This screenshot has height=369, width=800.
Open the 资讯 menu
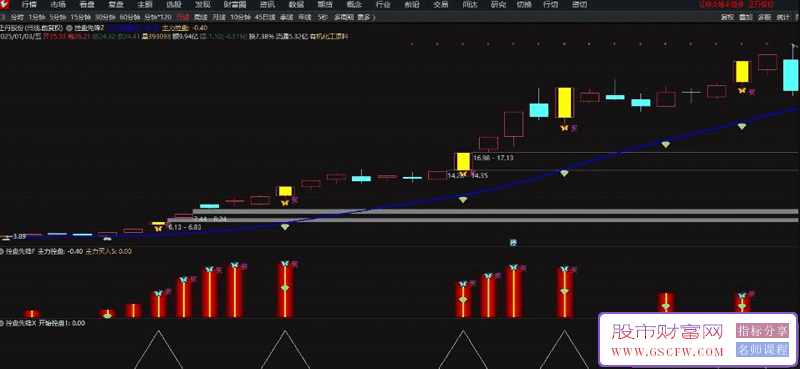(267, 5)
